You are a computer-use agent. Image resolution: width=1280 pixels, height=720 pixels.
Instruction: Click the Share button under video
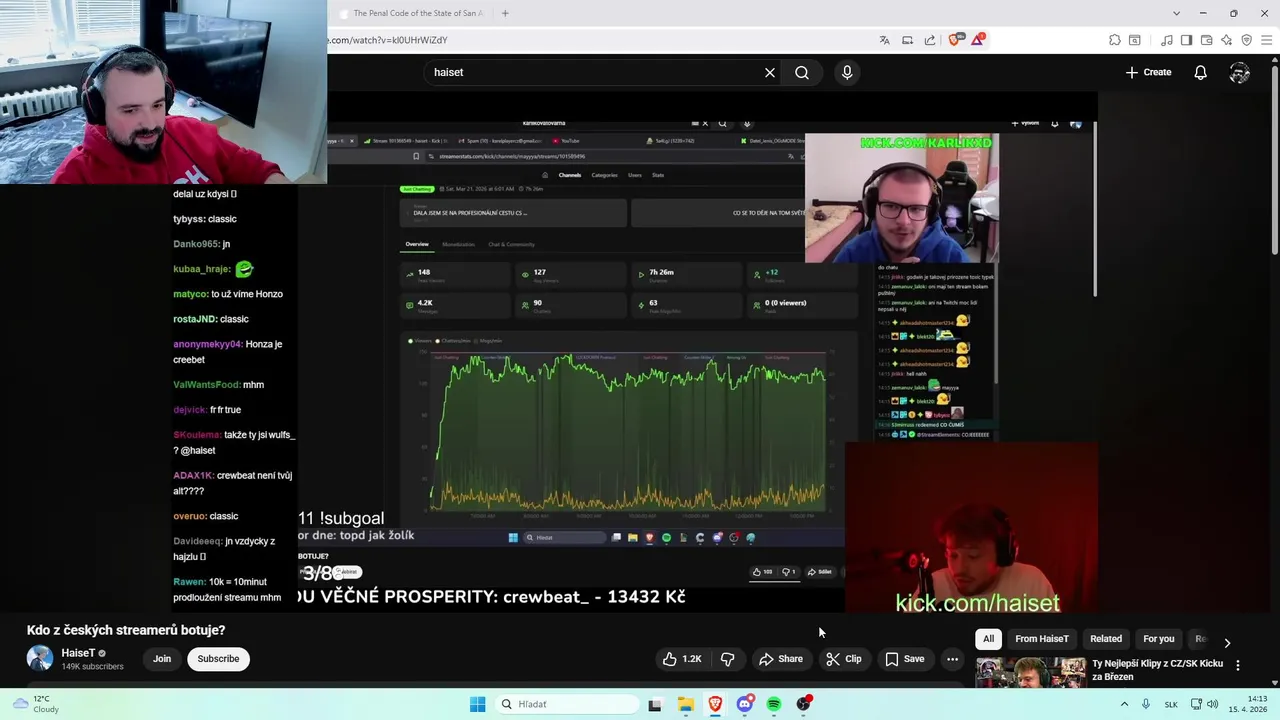781,659
